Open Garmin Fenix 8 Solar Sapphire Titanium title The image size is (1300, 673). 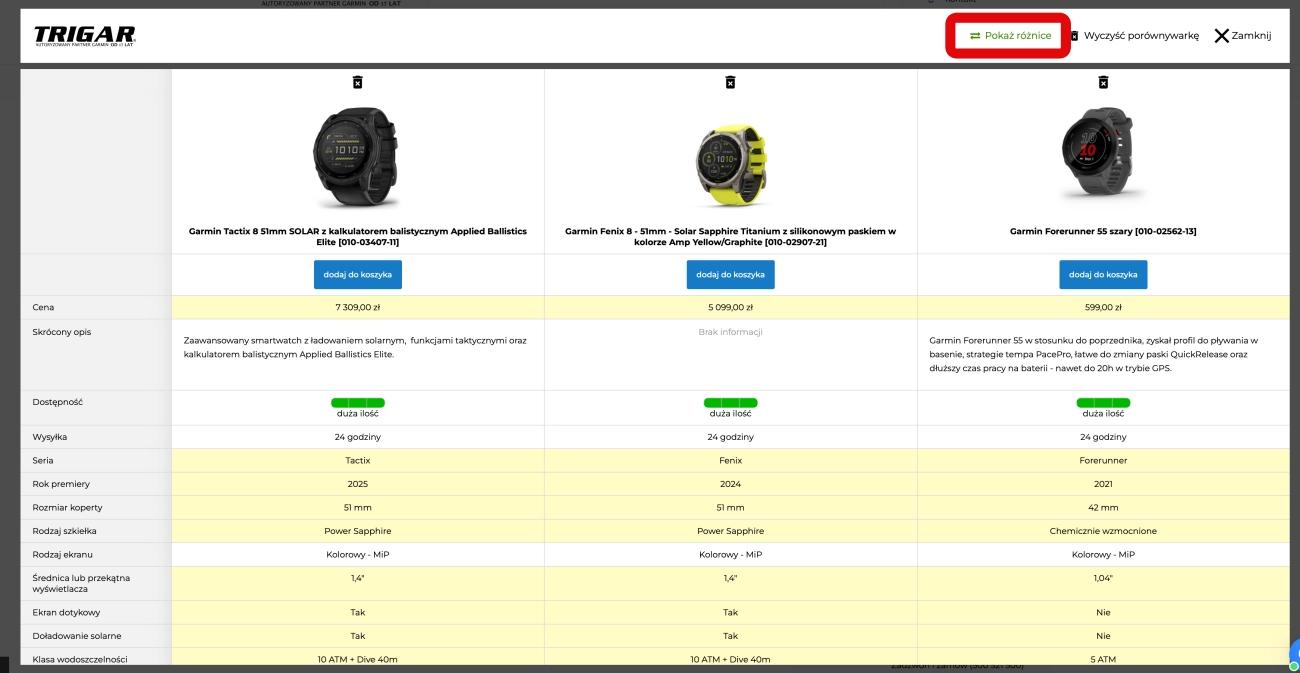click(x=730, y=236)
